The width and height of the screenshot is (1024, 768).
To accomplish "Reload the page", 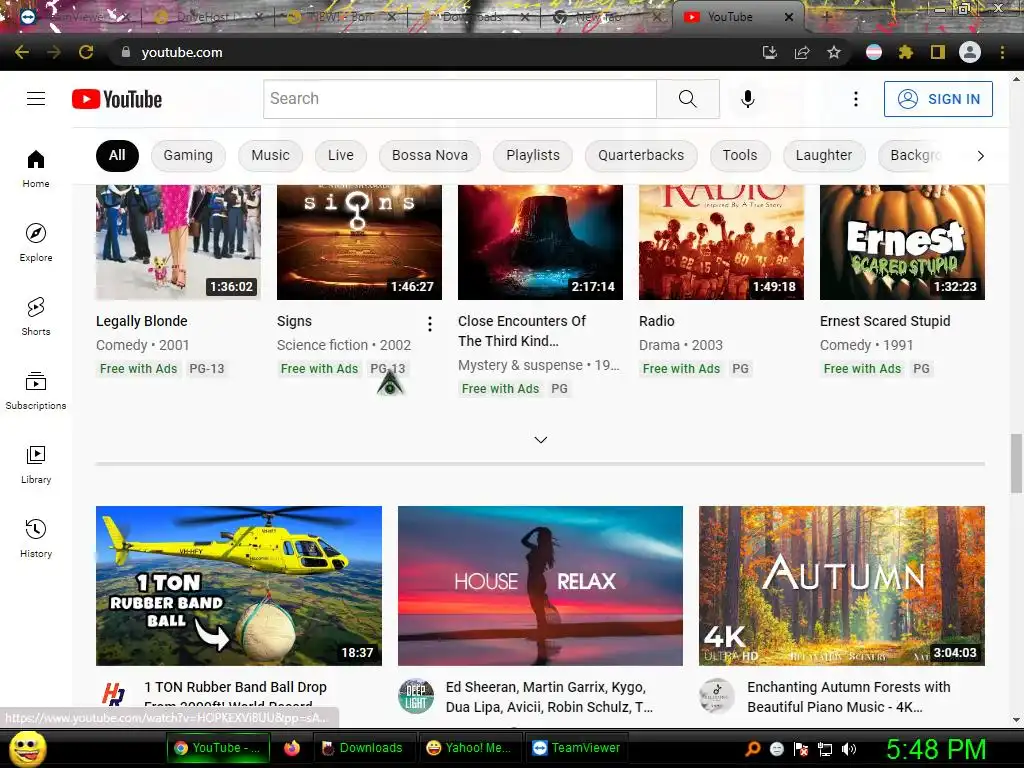I will click(86, 52).
